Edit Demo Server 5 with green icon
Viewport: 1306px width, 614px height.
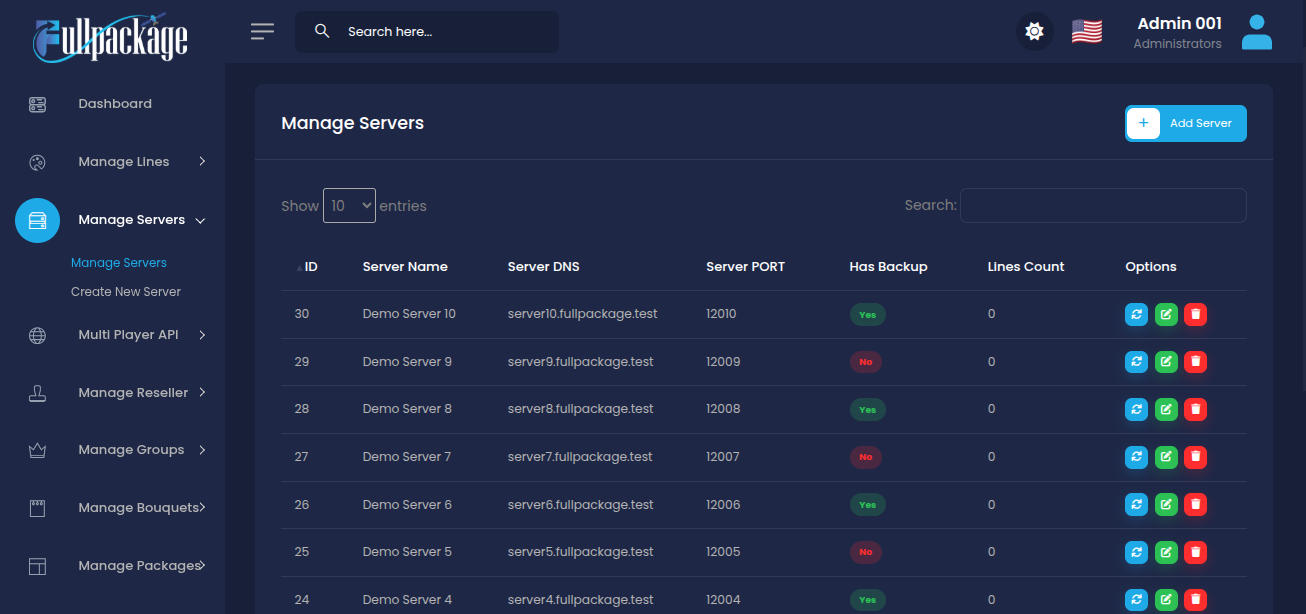(x=1166, y=552)
